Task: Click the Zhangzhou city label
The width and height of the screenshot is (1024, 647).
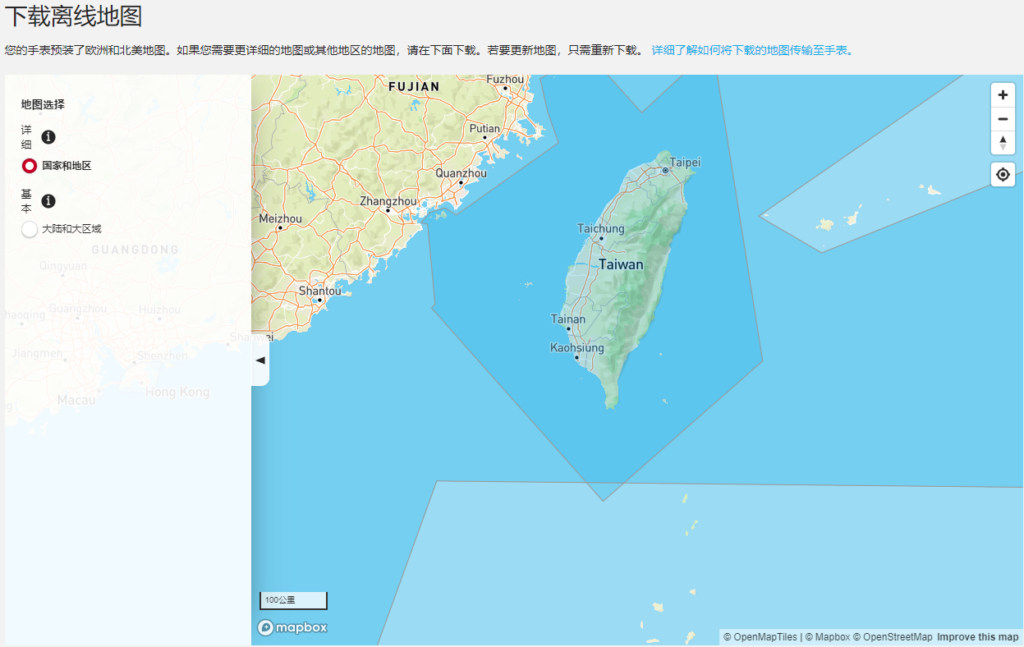Action: point(388,201)
